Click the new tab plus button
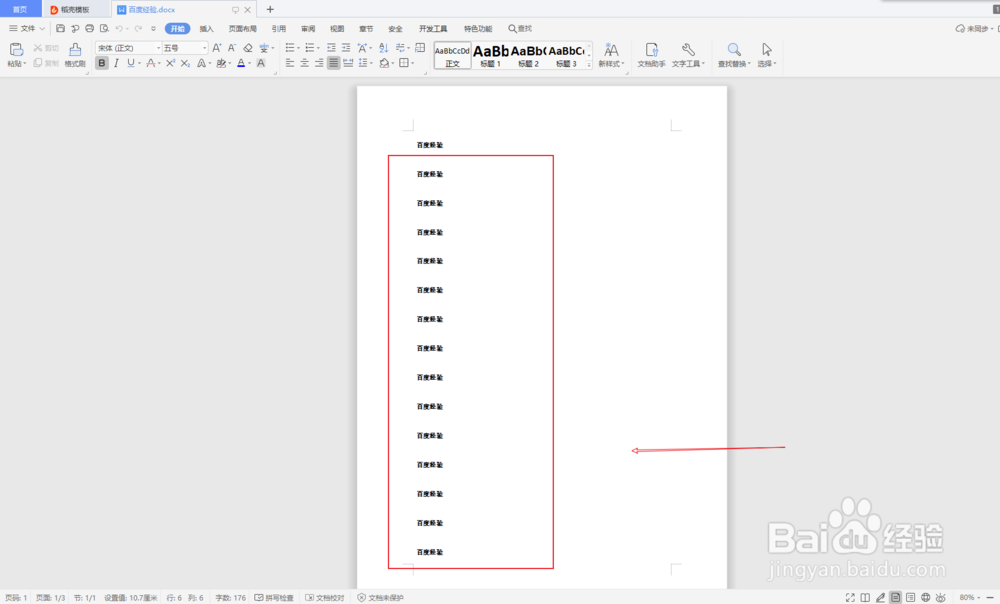 pos(270,10)
